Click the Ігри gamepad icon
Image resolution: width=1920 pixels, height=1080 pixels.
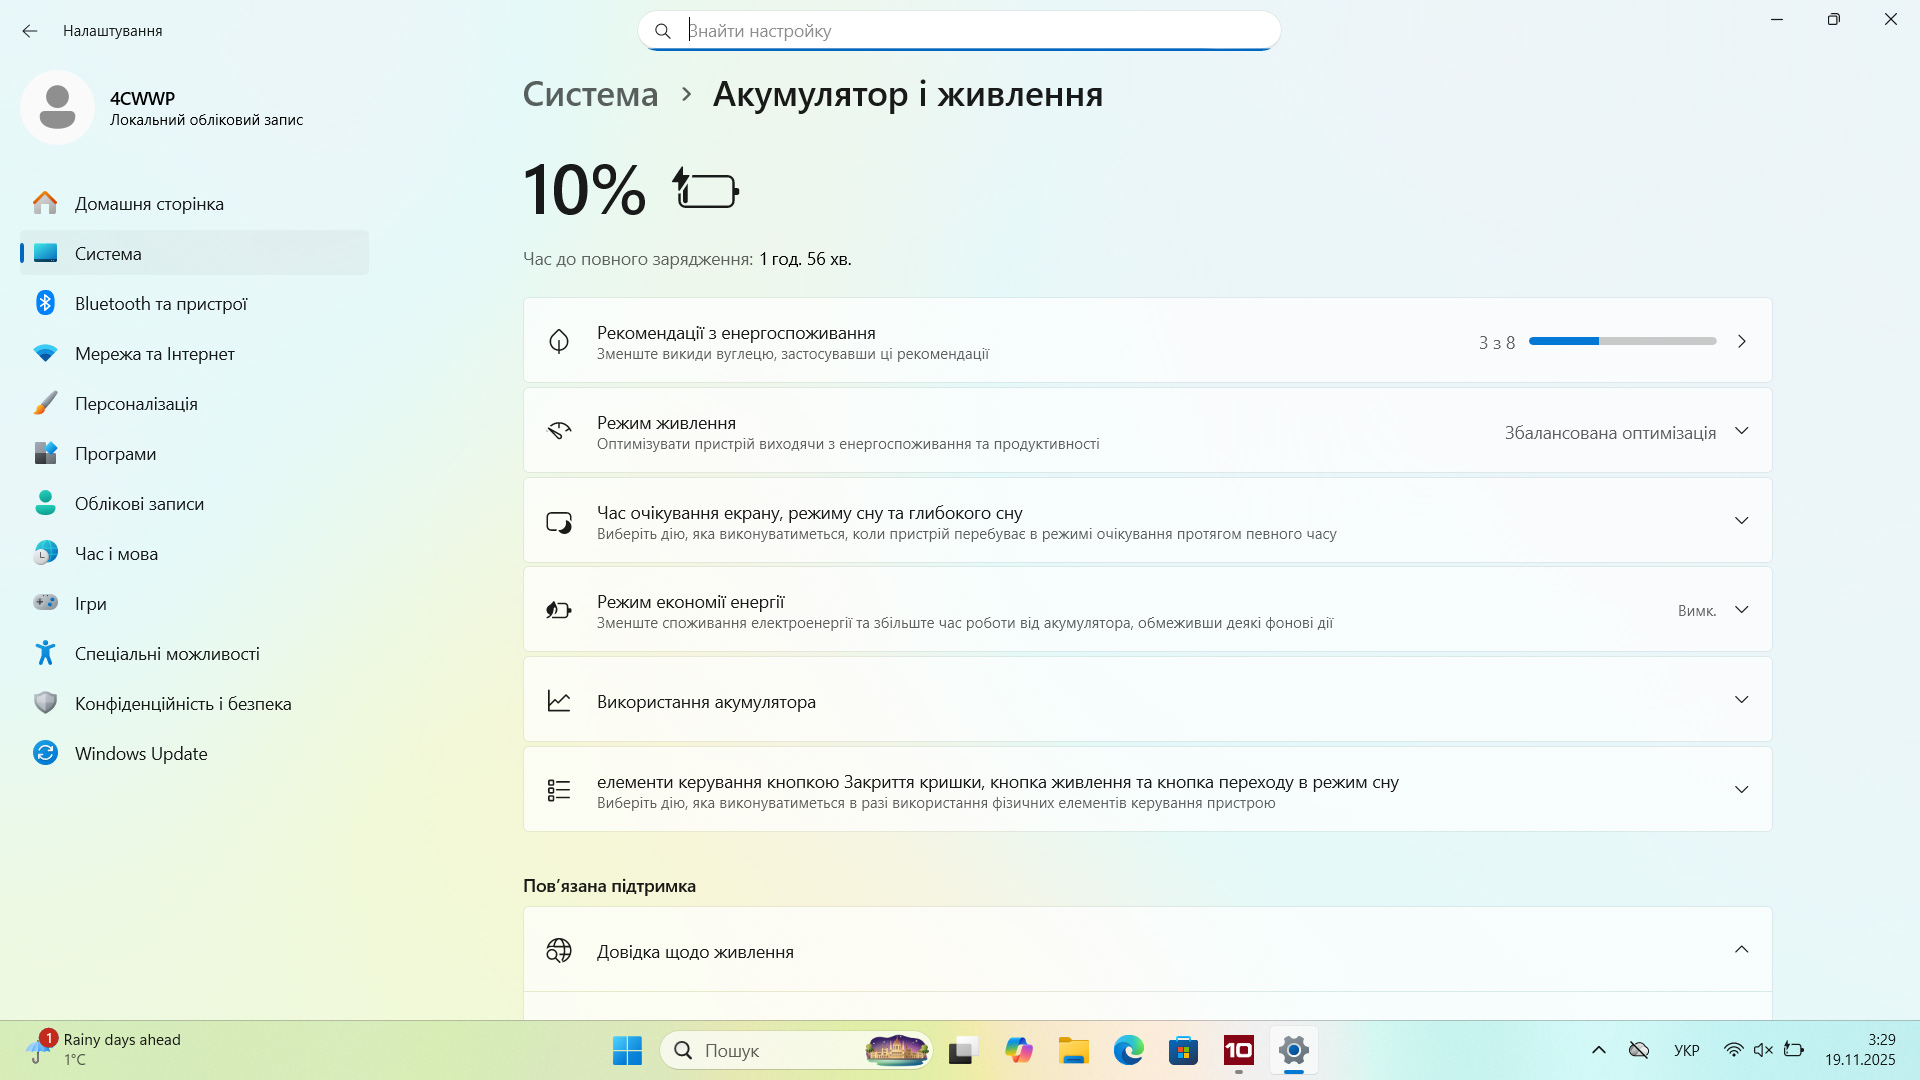pyautogui.click(x=45, y=603)
